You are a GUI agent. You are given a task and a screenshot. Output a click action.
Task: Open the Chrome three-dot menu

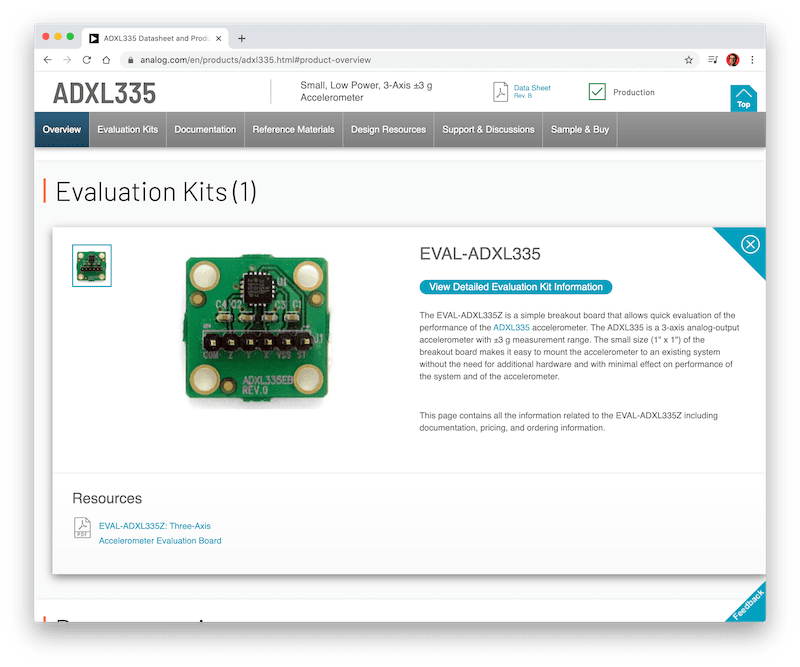pos(752,60)
